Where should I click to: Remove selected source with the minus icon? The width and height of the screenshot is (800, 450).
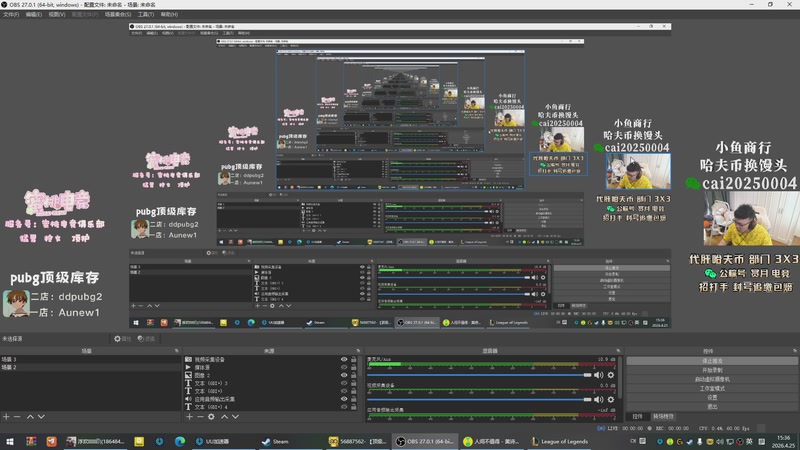200,417
